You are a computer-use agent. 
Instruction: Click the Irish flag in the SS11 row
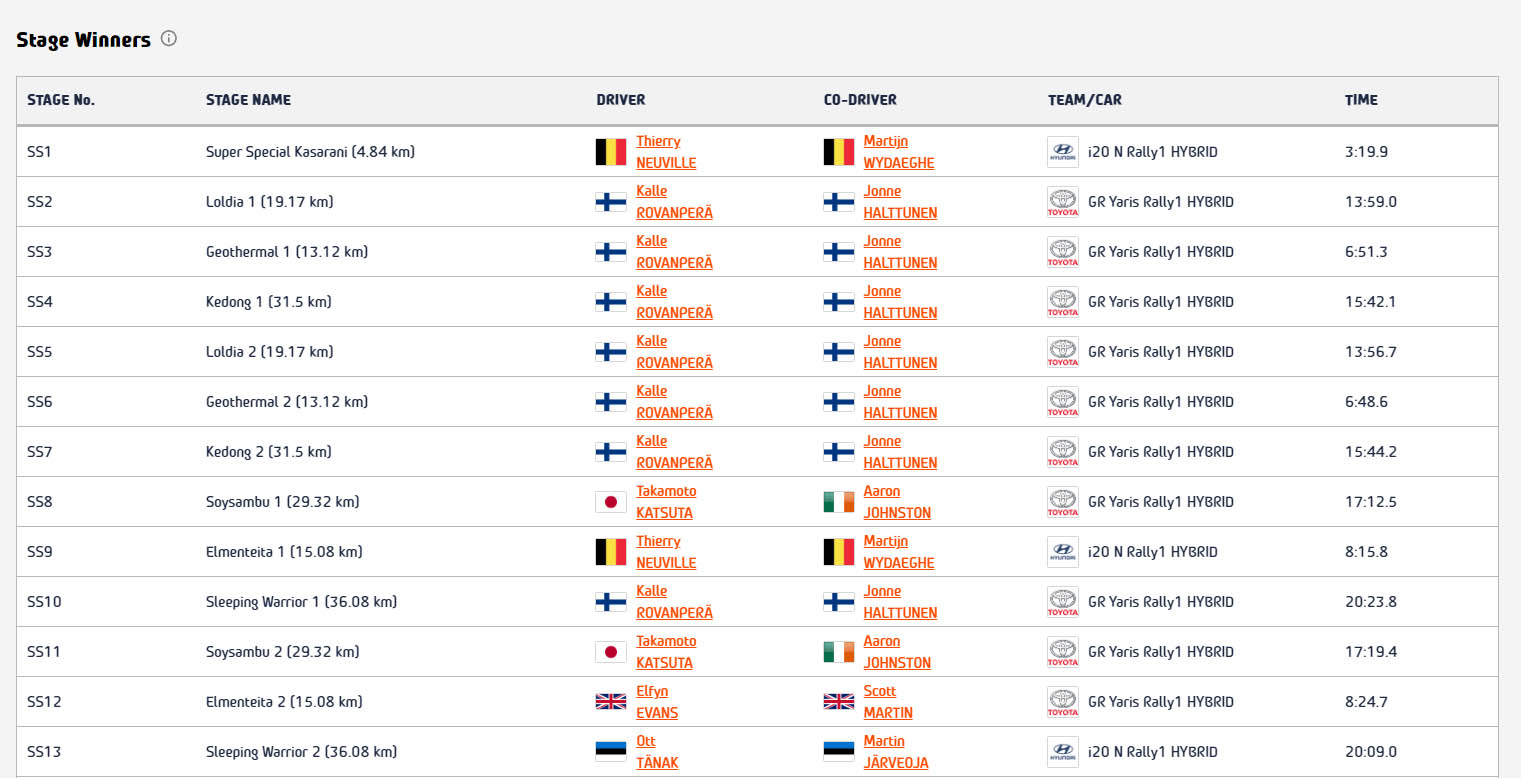click(839, 652)
